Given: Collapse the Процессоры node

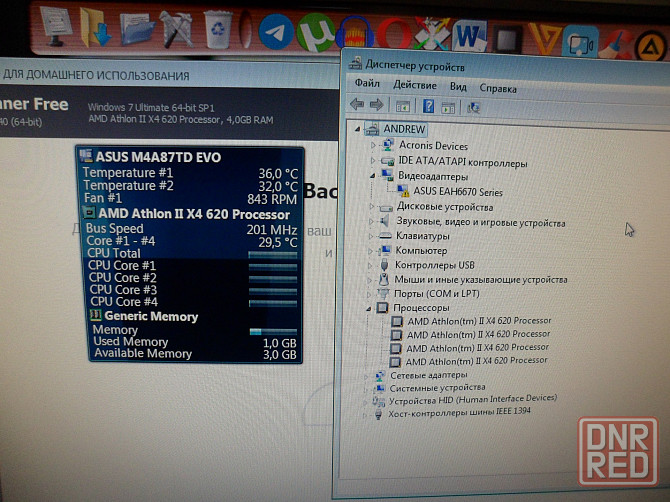Looking at the screenshot, I should (x=368, y=308).
